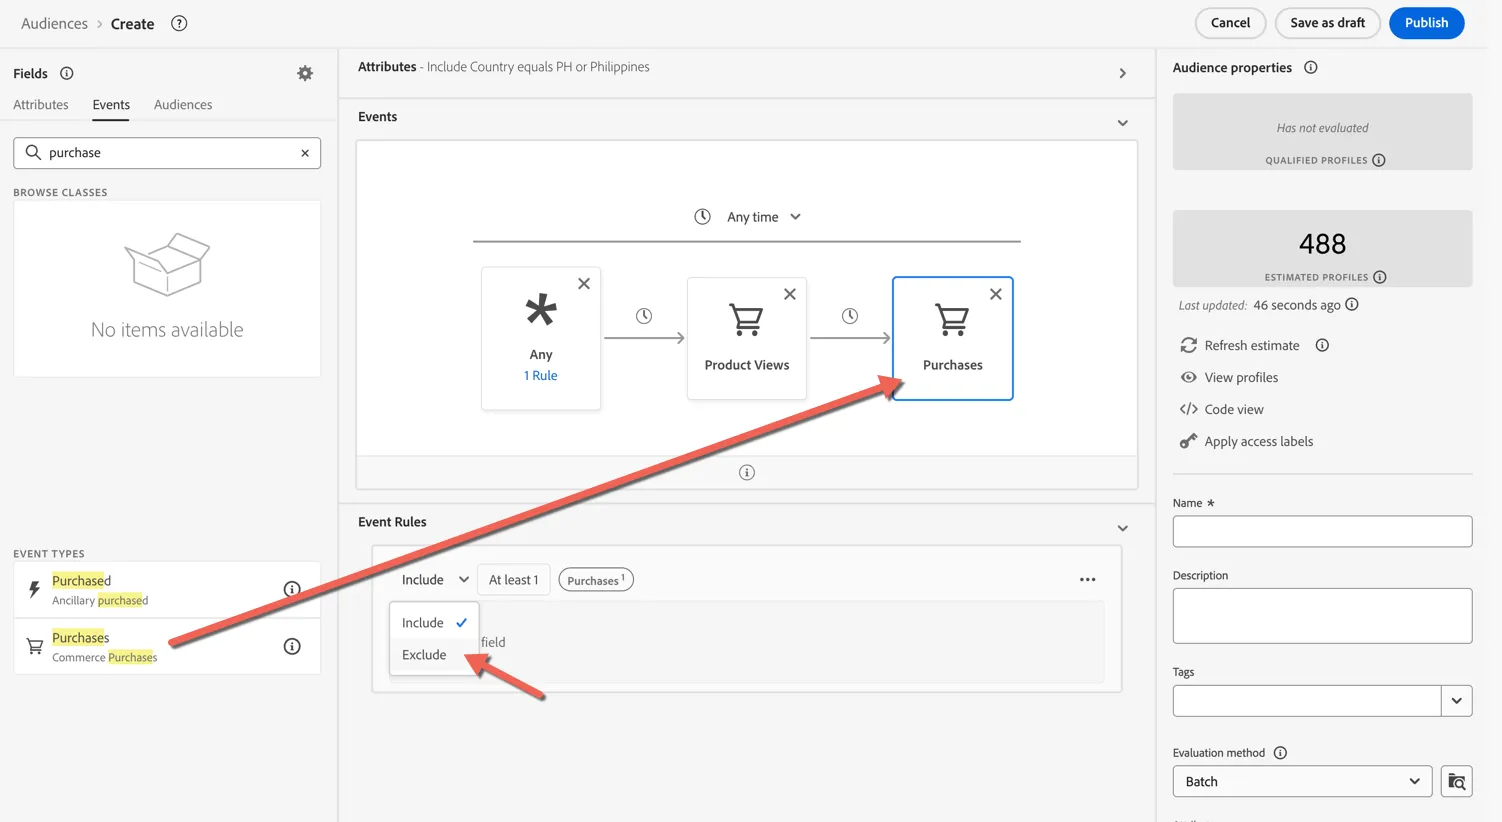Remove the Product Views event card
This screenshot has width=1502, height=822.
tap(790, 294)
